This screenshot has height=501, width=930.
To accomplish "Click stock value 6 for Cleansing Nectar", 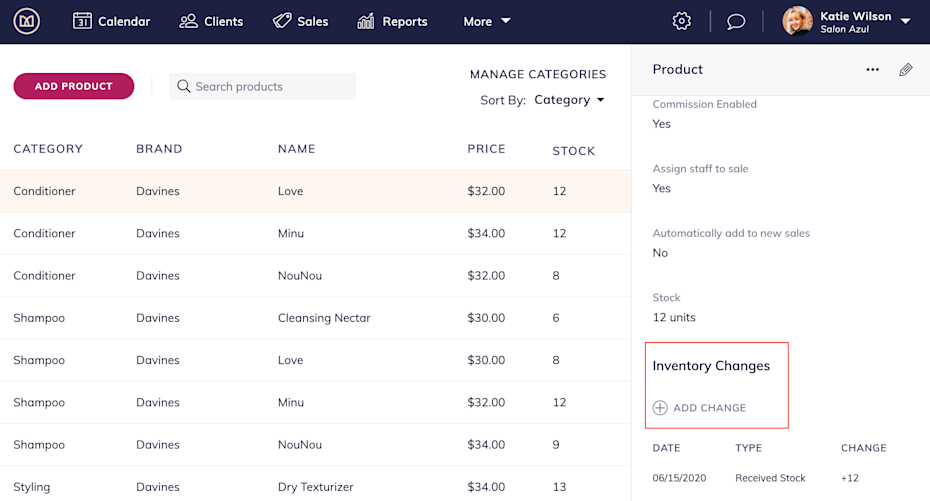I will [556, 318].
